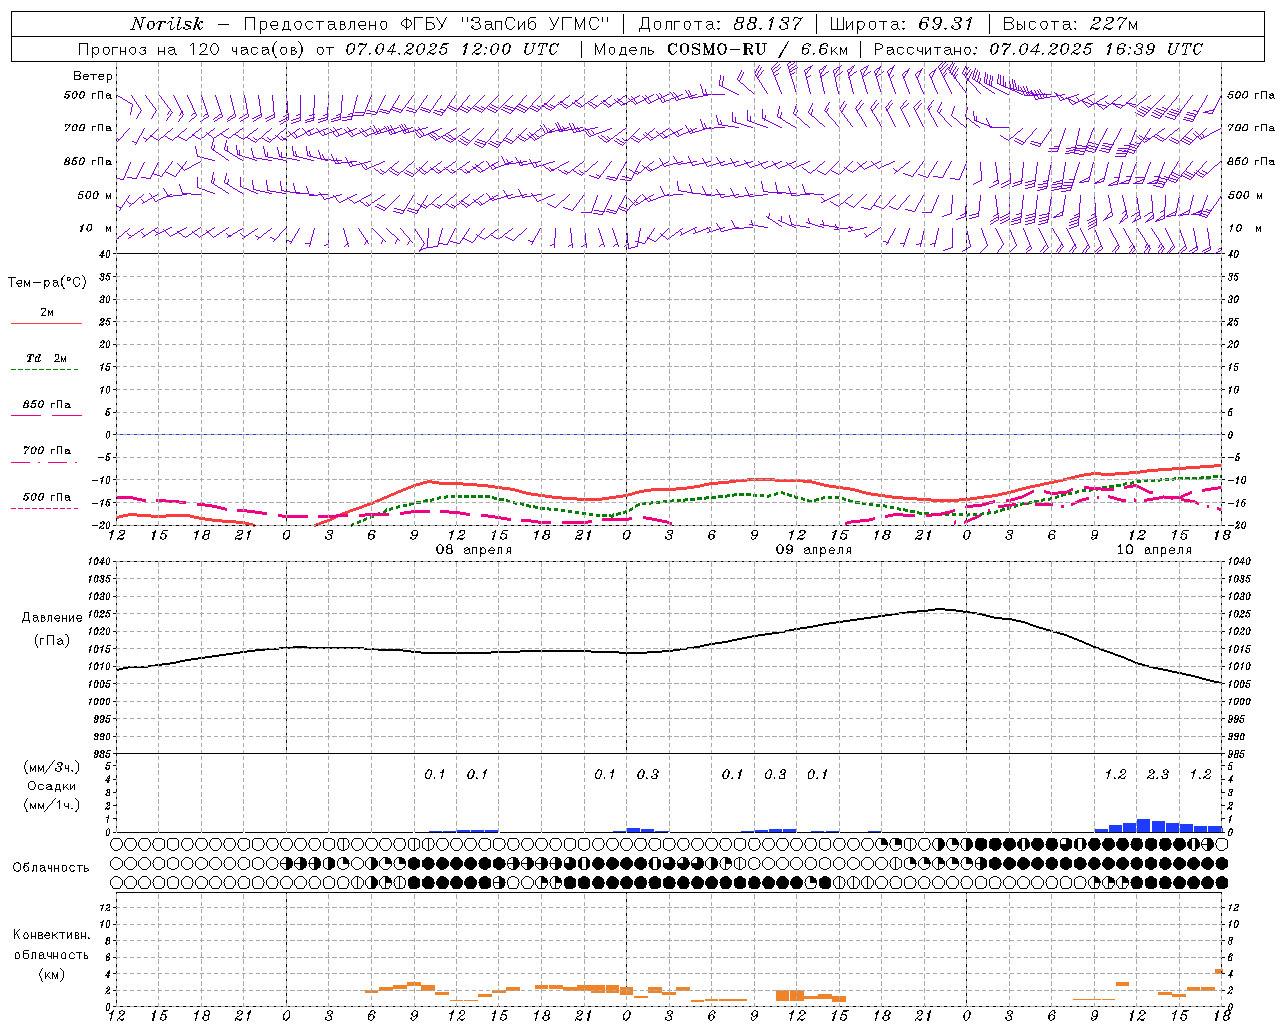Click the "Ветер" wind panel label
Viewport: 1280px width, 1024px height.
(93, 76)
